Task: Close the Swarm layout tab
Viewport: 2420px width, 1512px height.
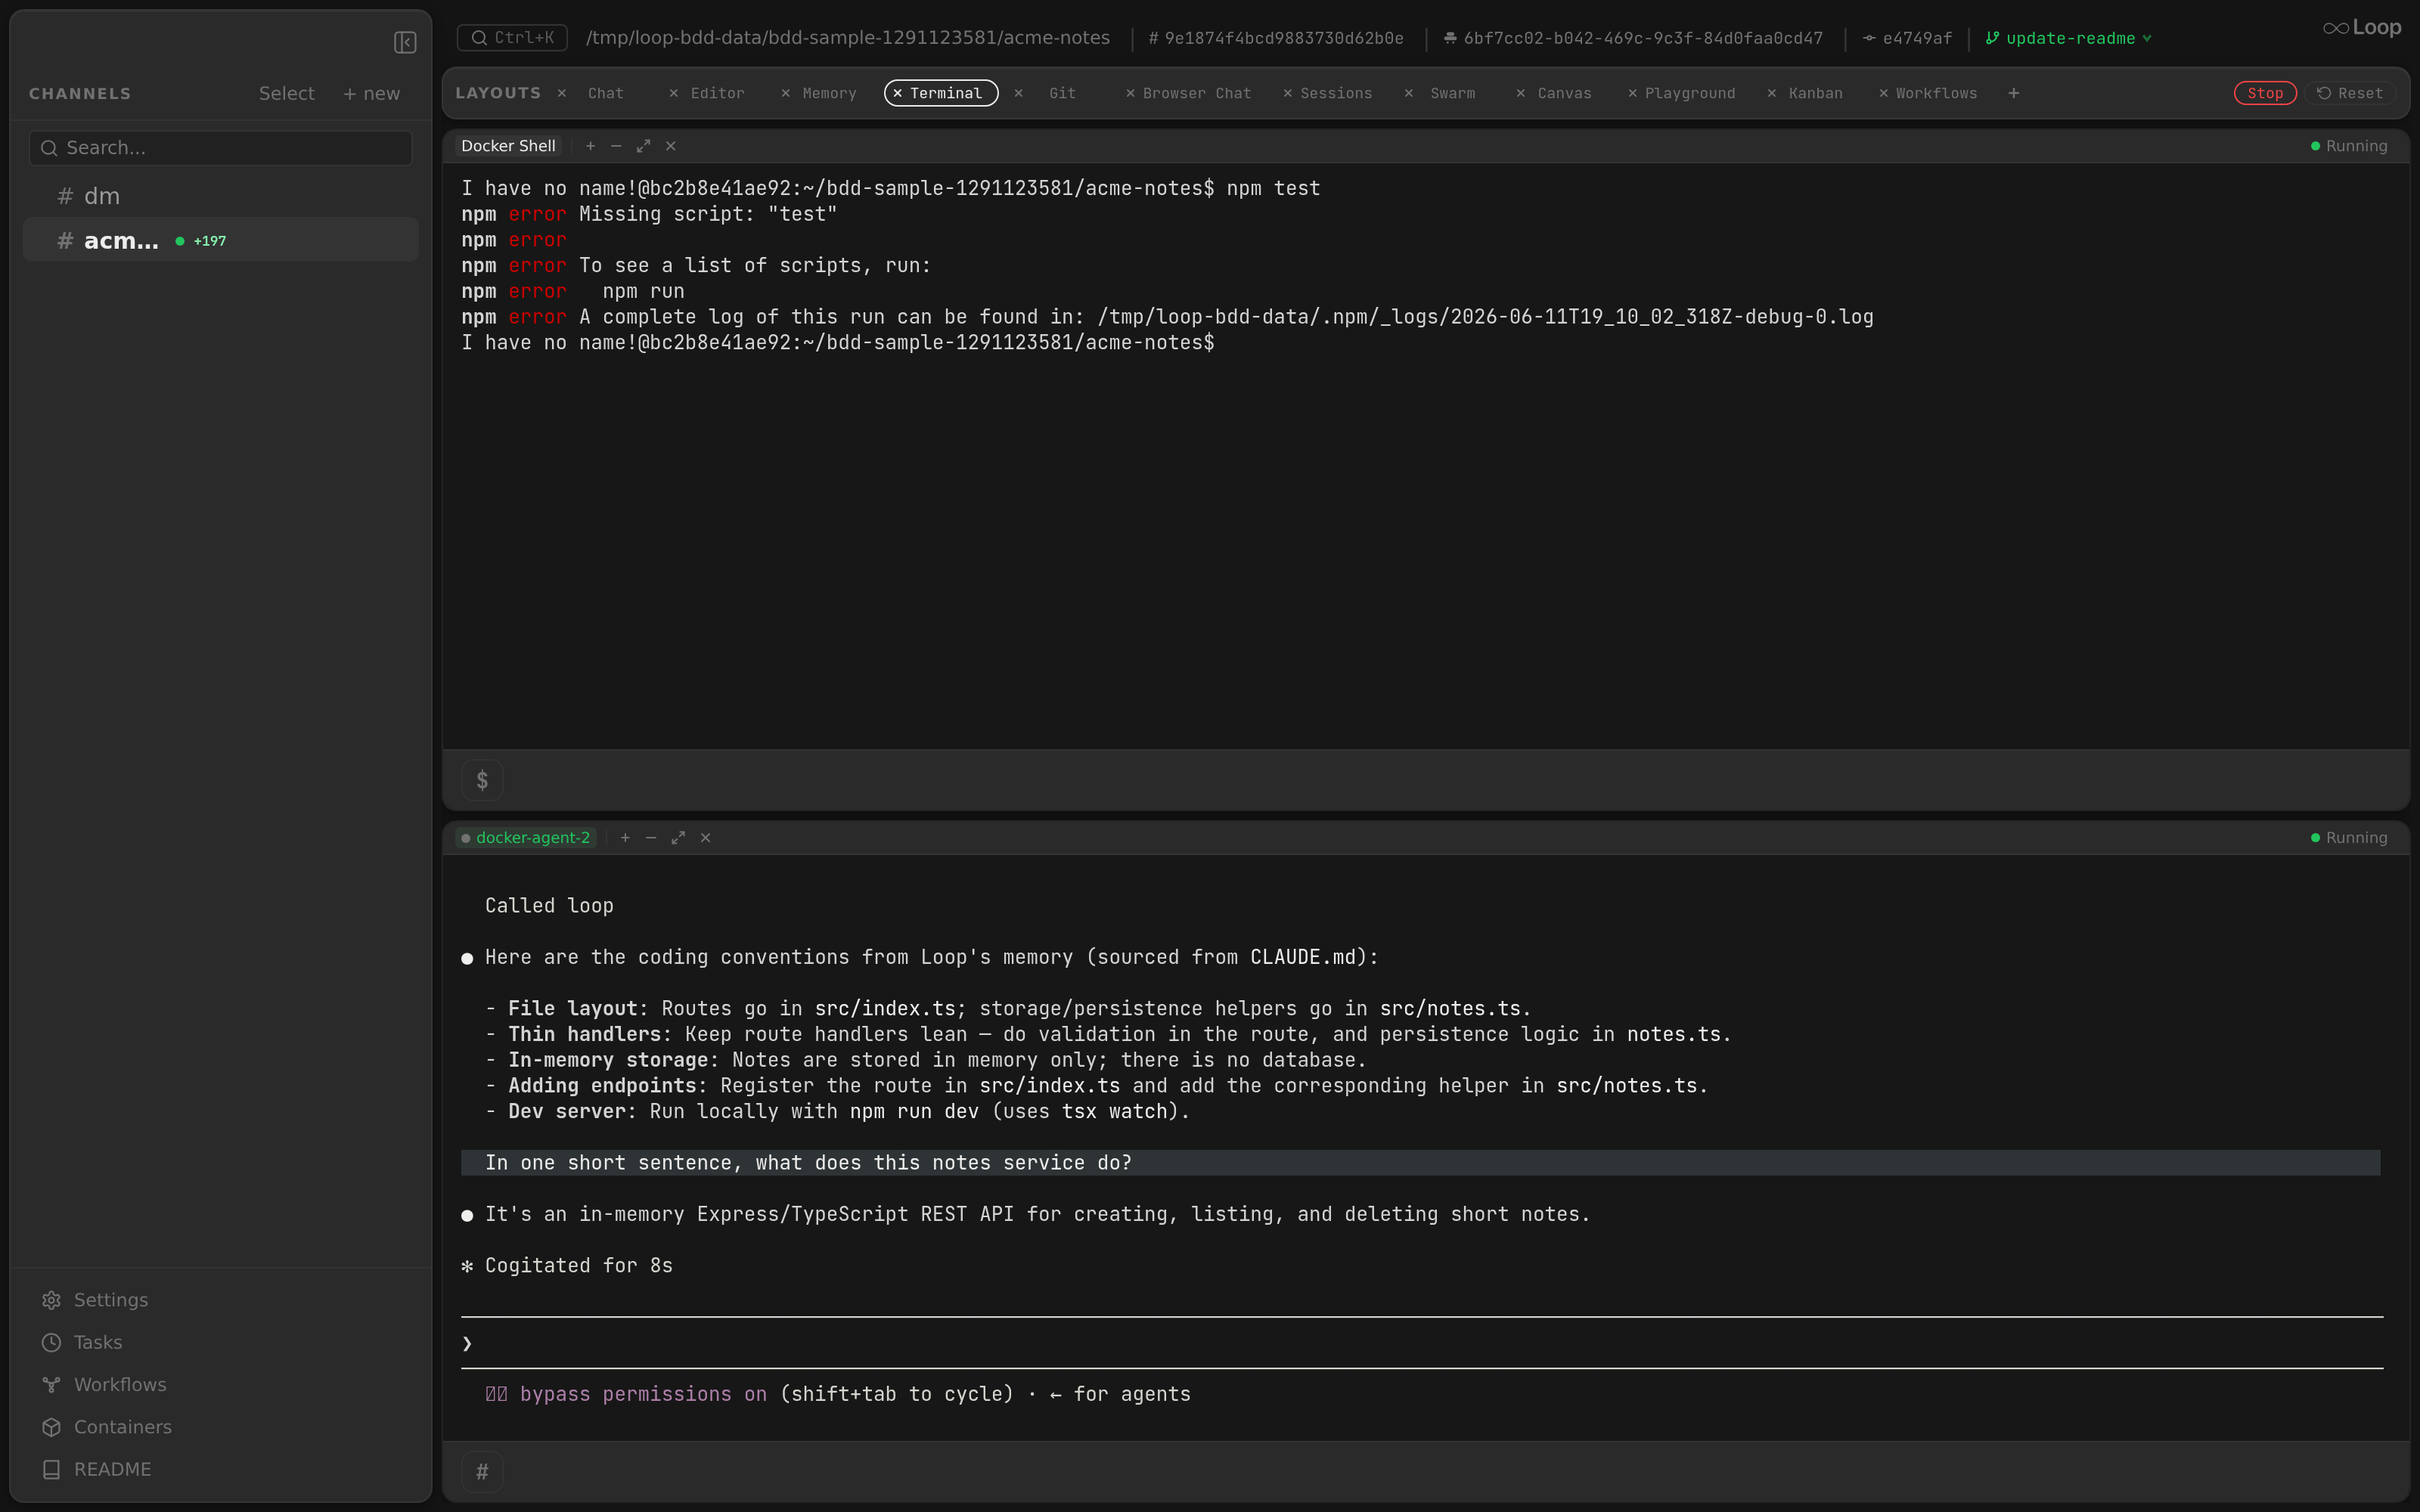Action: 1409,93
